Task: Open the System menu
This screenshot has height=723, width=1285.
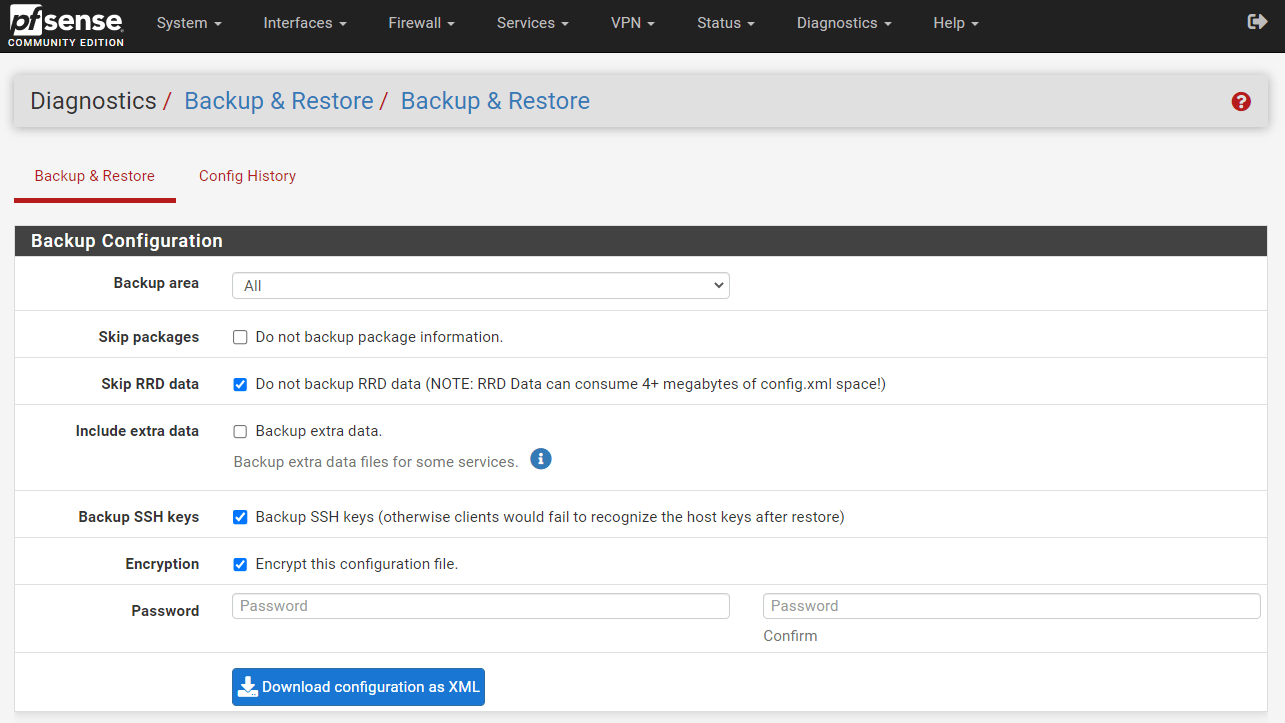Action: pyautogui.click(x=189, y=23)
